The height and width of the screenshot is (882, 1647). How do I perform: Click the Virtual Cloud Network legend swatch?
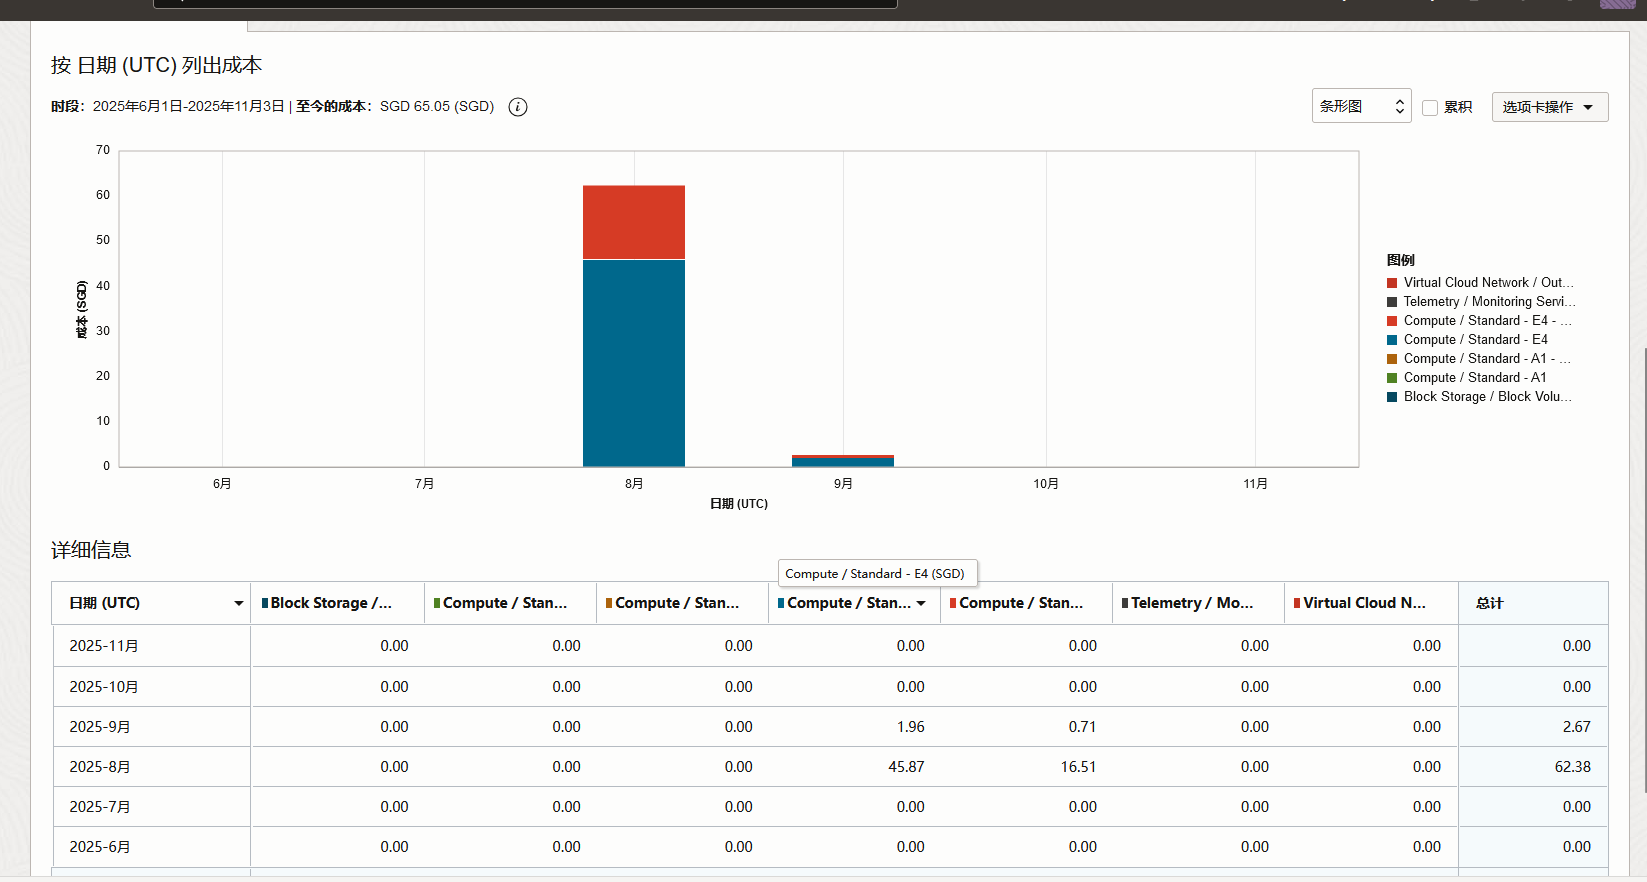(1392, 283)
